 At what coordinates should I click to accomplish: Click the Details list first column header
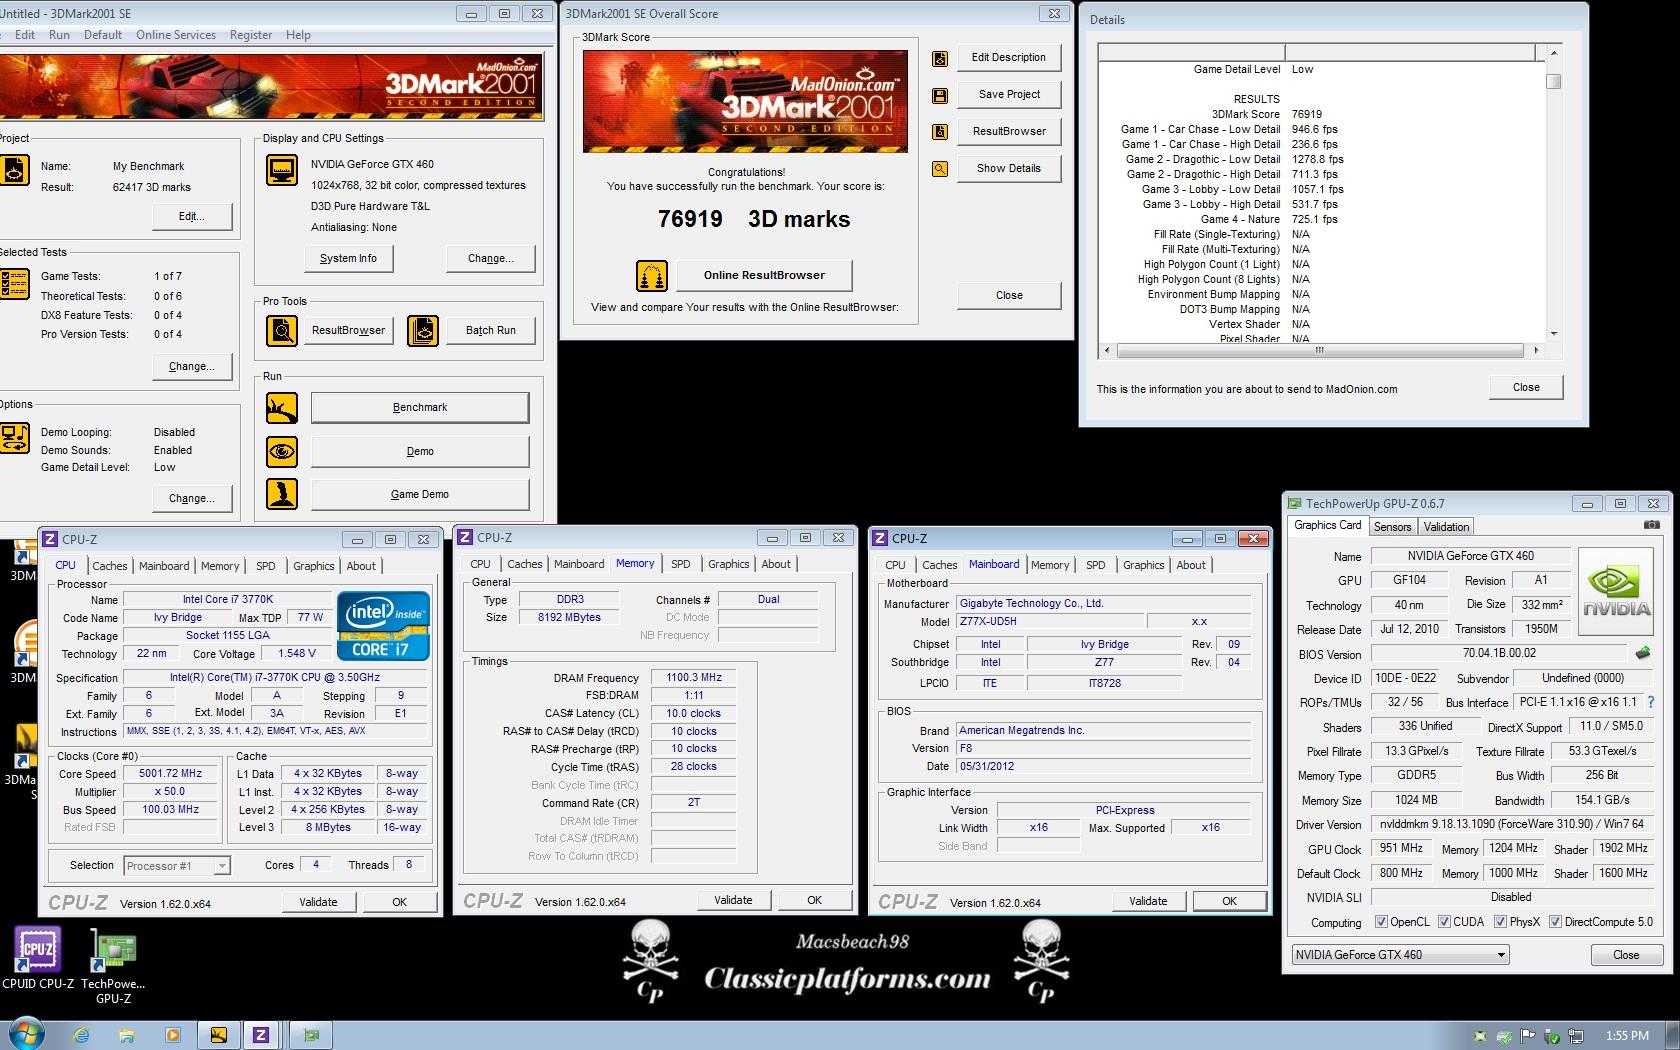1192,52
